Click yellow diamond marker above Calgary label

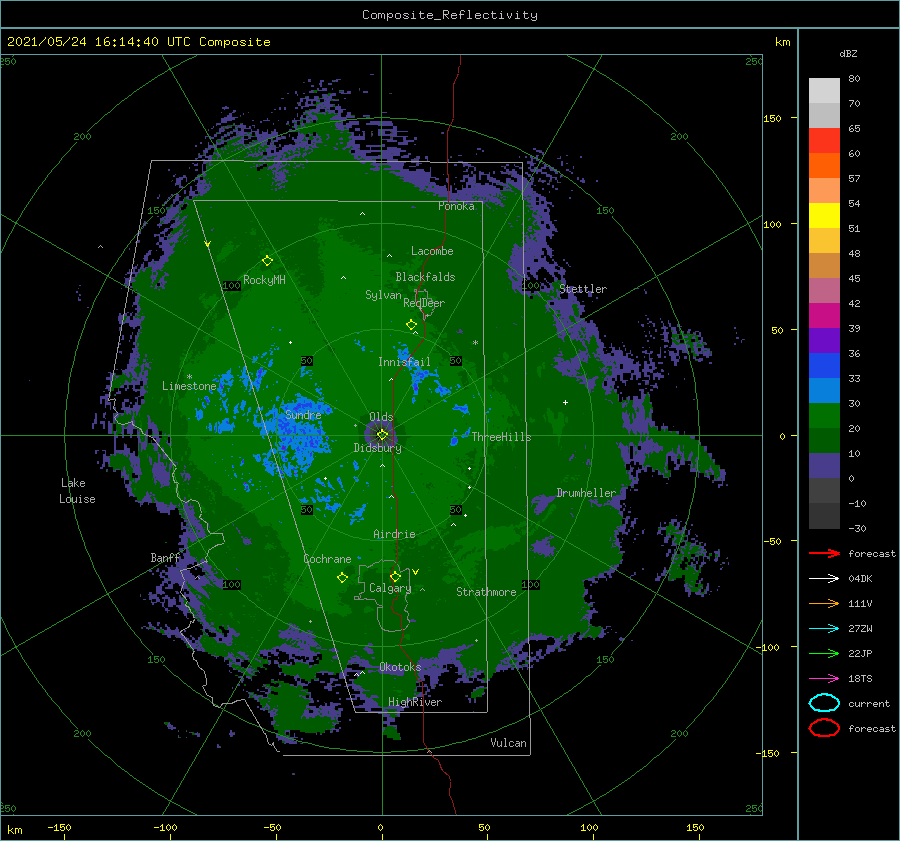[x=395, y=576]
